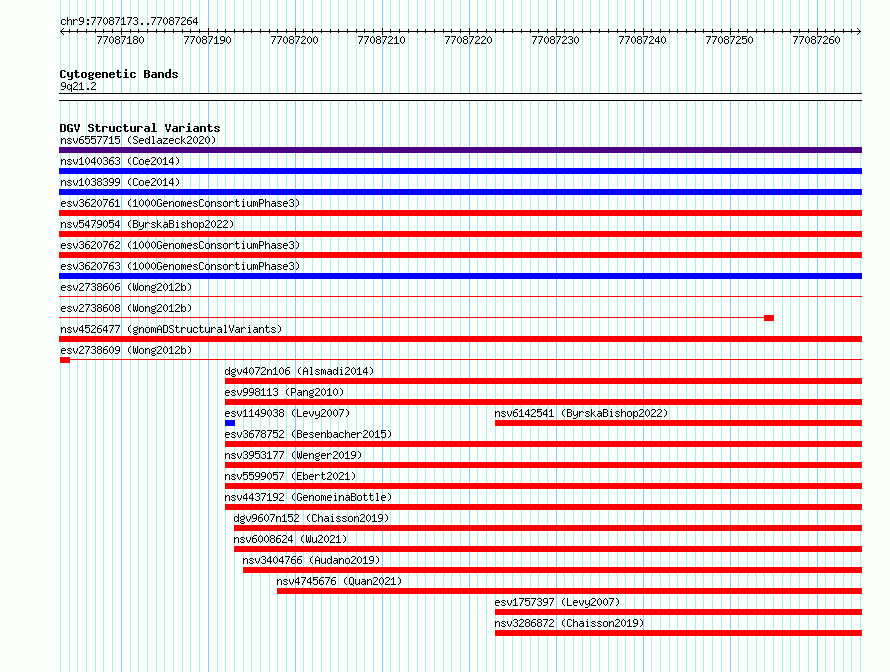Open esv3620762 (1000GenomesConsortiumPhase3) label
Viewport: 890px width, 672px height.
(x=180, y=245)
